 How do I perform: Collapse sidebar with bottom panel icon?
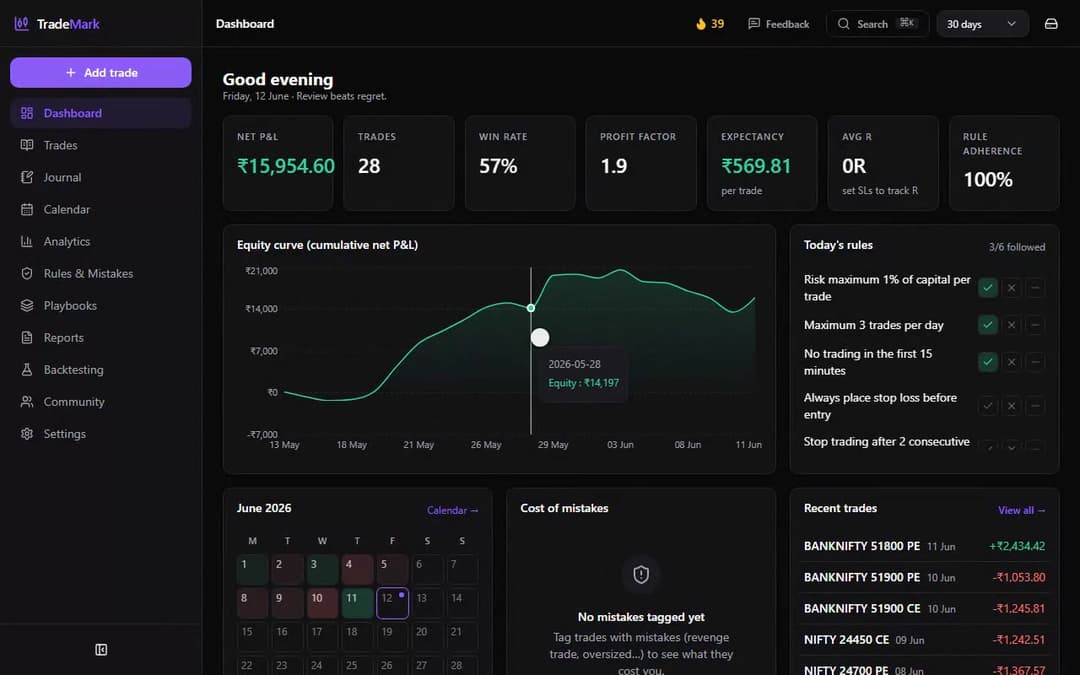click(101, 650)
